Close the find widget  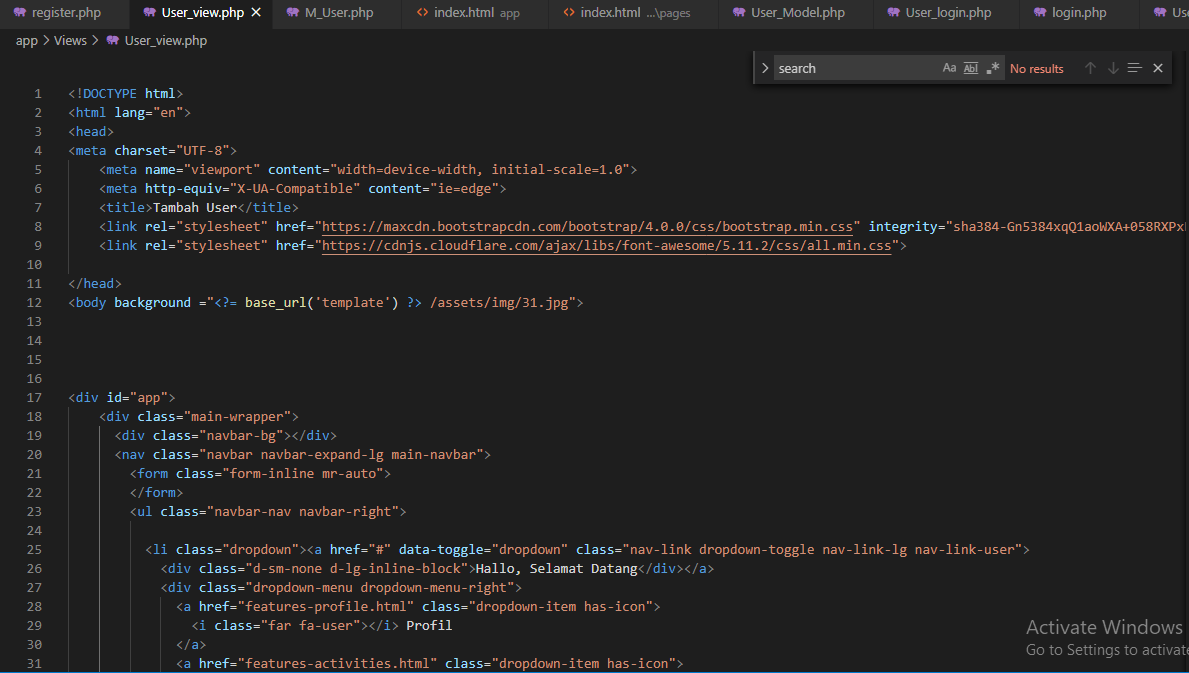click(1158, 68)
